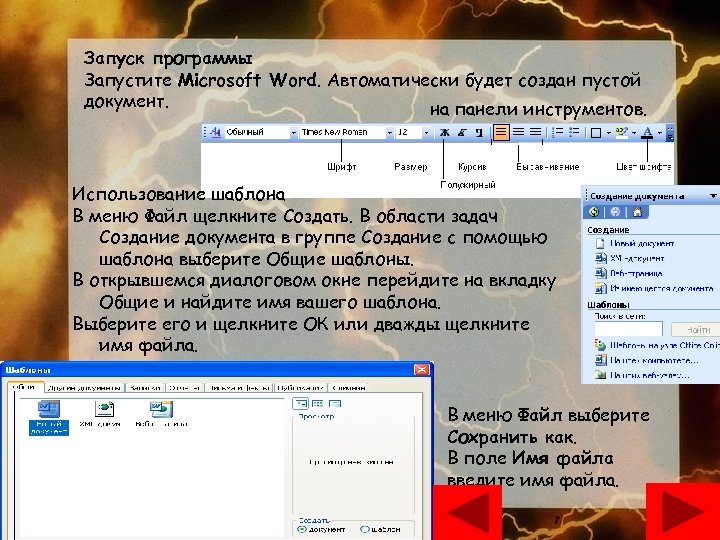Go to previous slide with red left arrow
The image size is (720, 540).
click(x=467, y=512)
